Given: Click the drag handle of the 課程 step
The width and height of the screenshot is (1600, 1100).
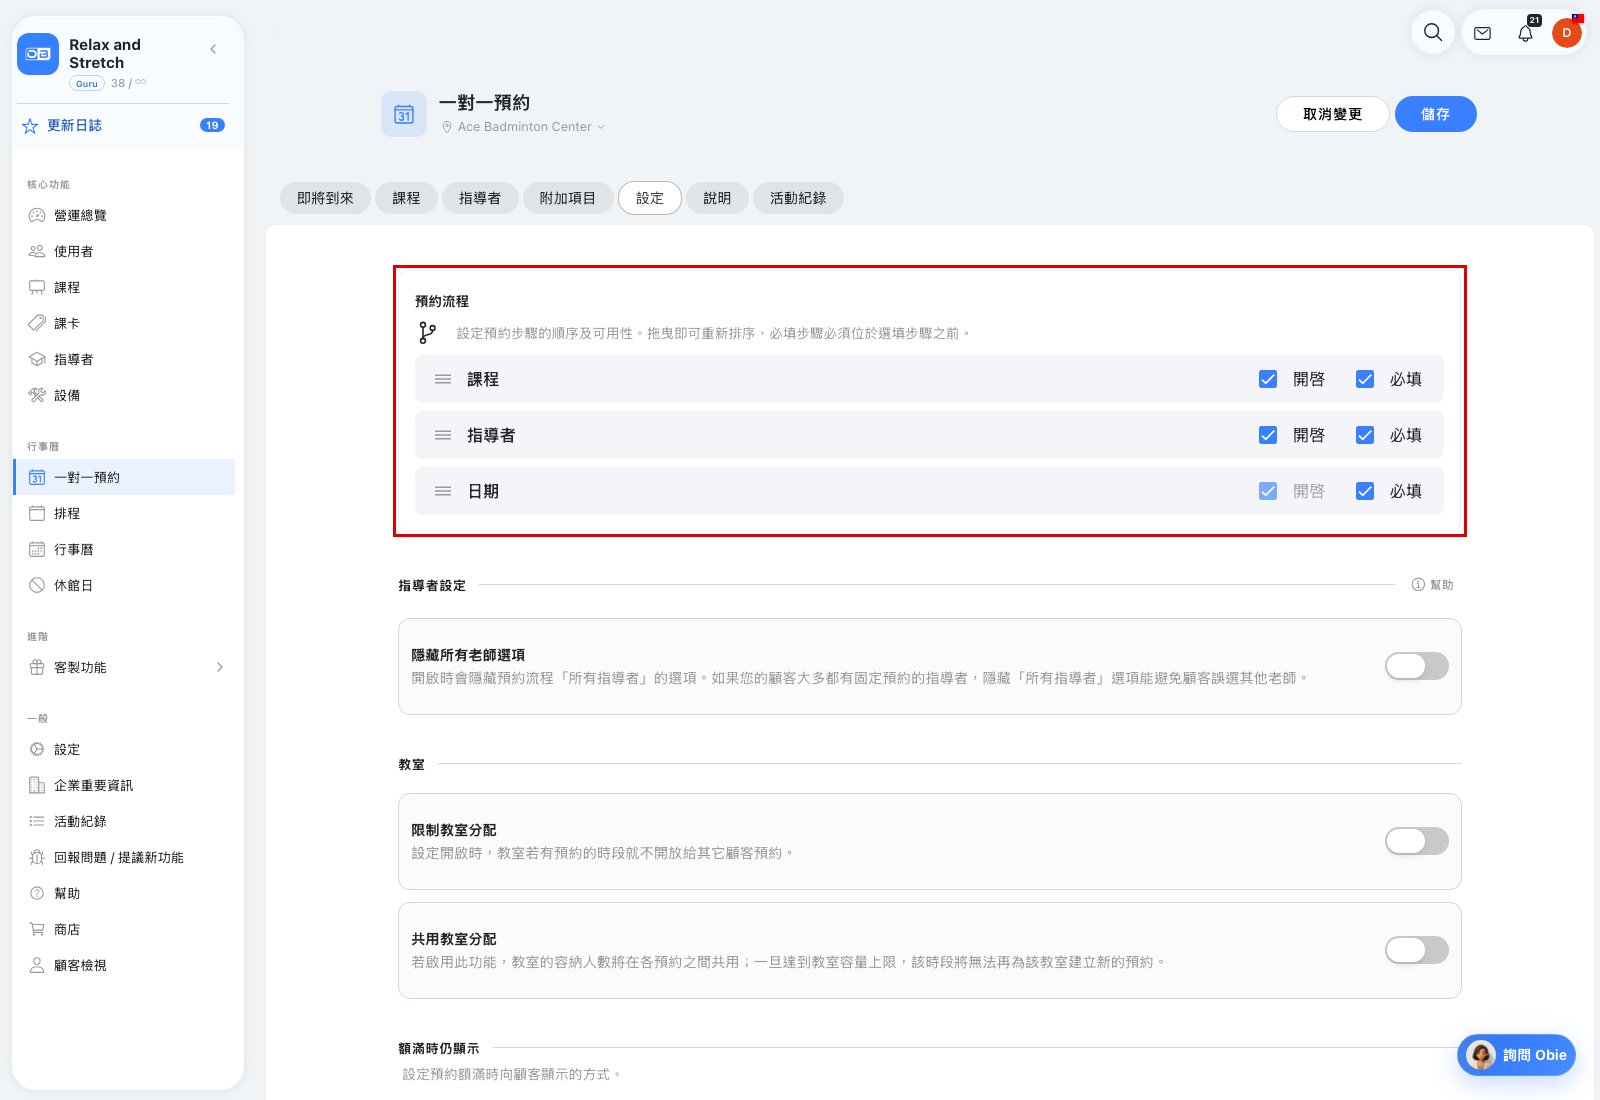Looking at the screenshot, I should [x=443, y=379].
